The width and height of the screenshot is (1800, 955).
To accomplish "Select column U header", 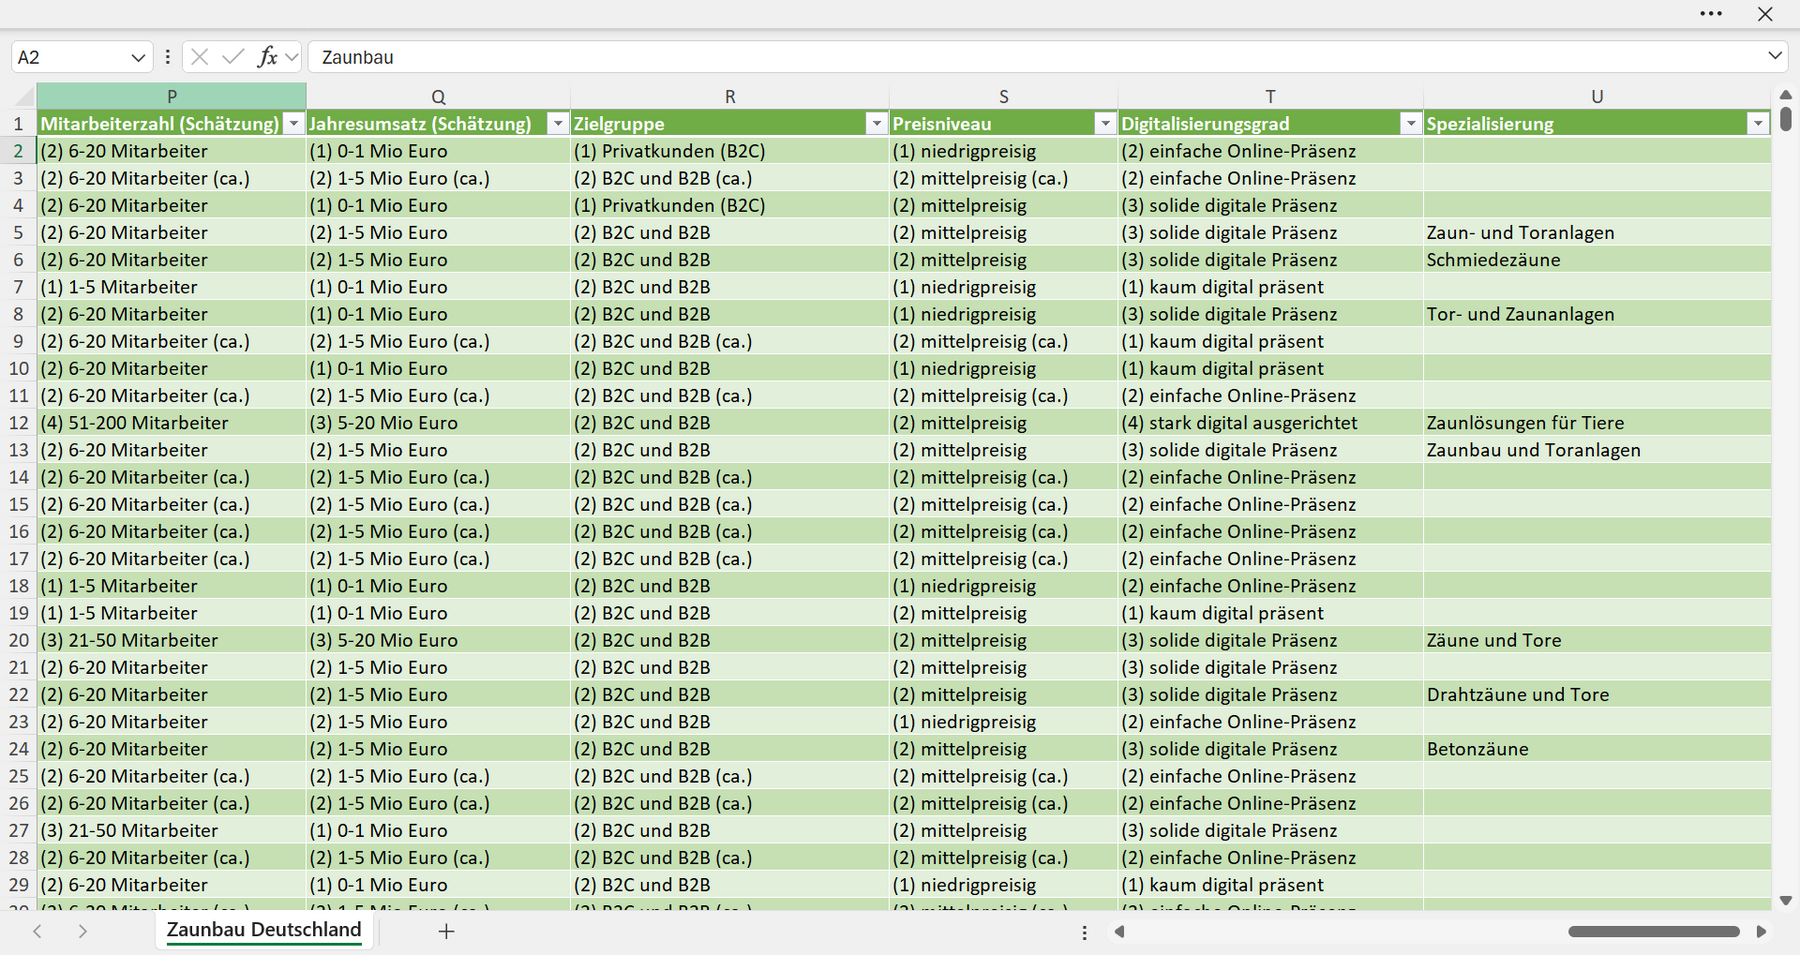I will (x=1597, y=96).
